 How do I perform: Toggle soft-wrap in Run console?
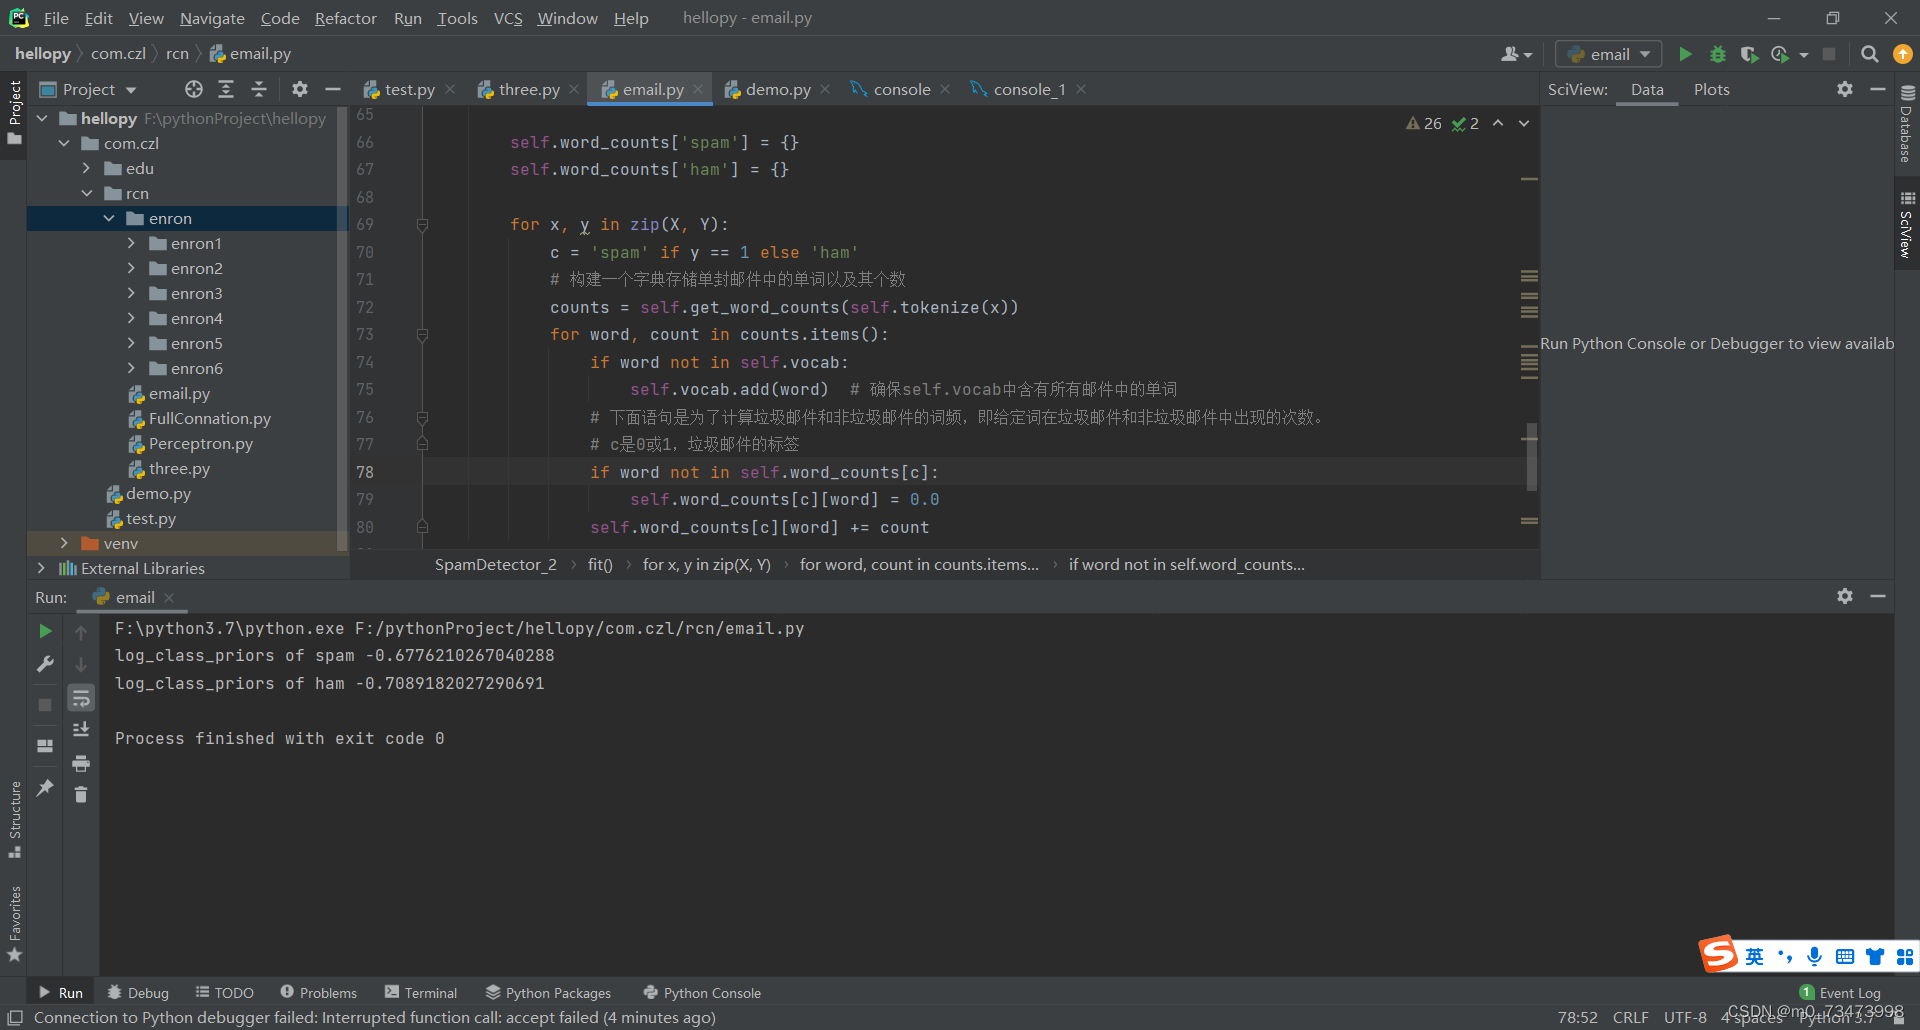click(x=81, y=698)
